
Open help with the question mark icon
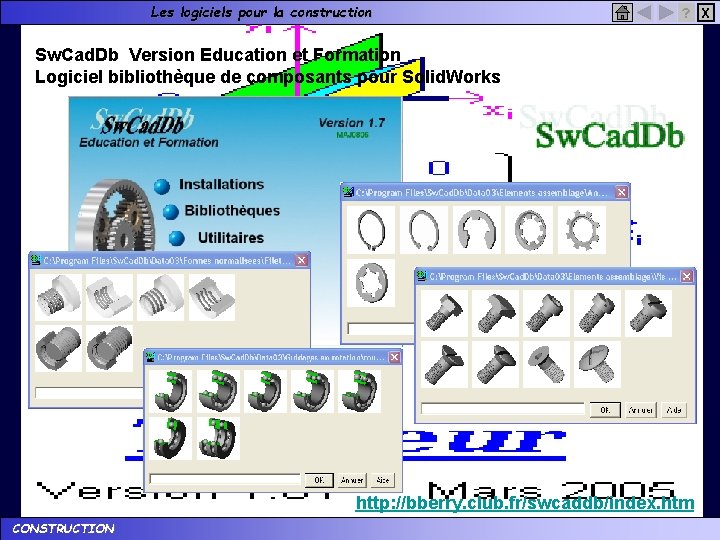point(686,12)
